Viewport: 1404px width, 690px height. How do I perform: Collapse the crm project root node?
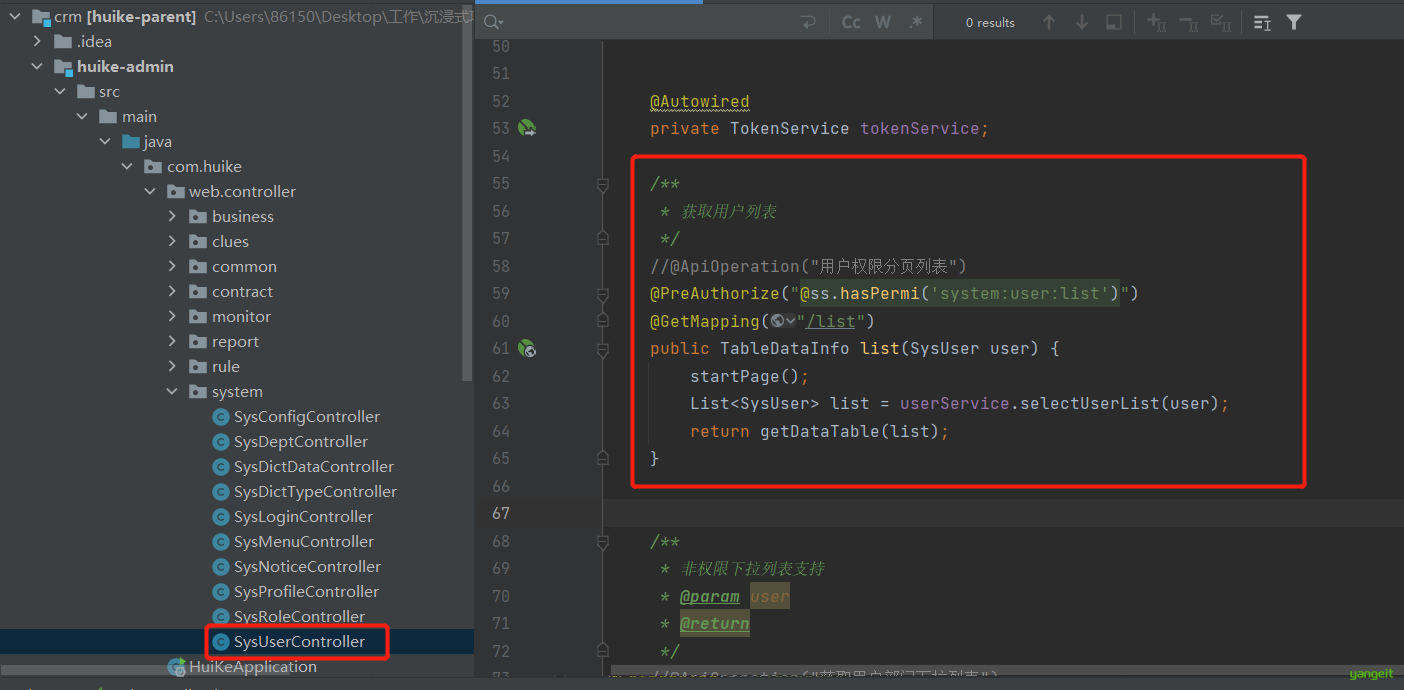pos(15,17)
